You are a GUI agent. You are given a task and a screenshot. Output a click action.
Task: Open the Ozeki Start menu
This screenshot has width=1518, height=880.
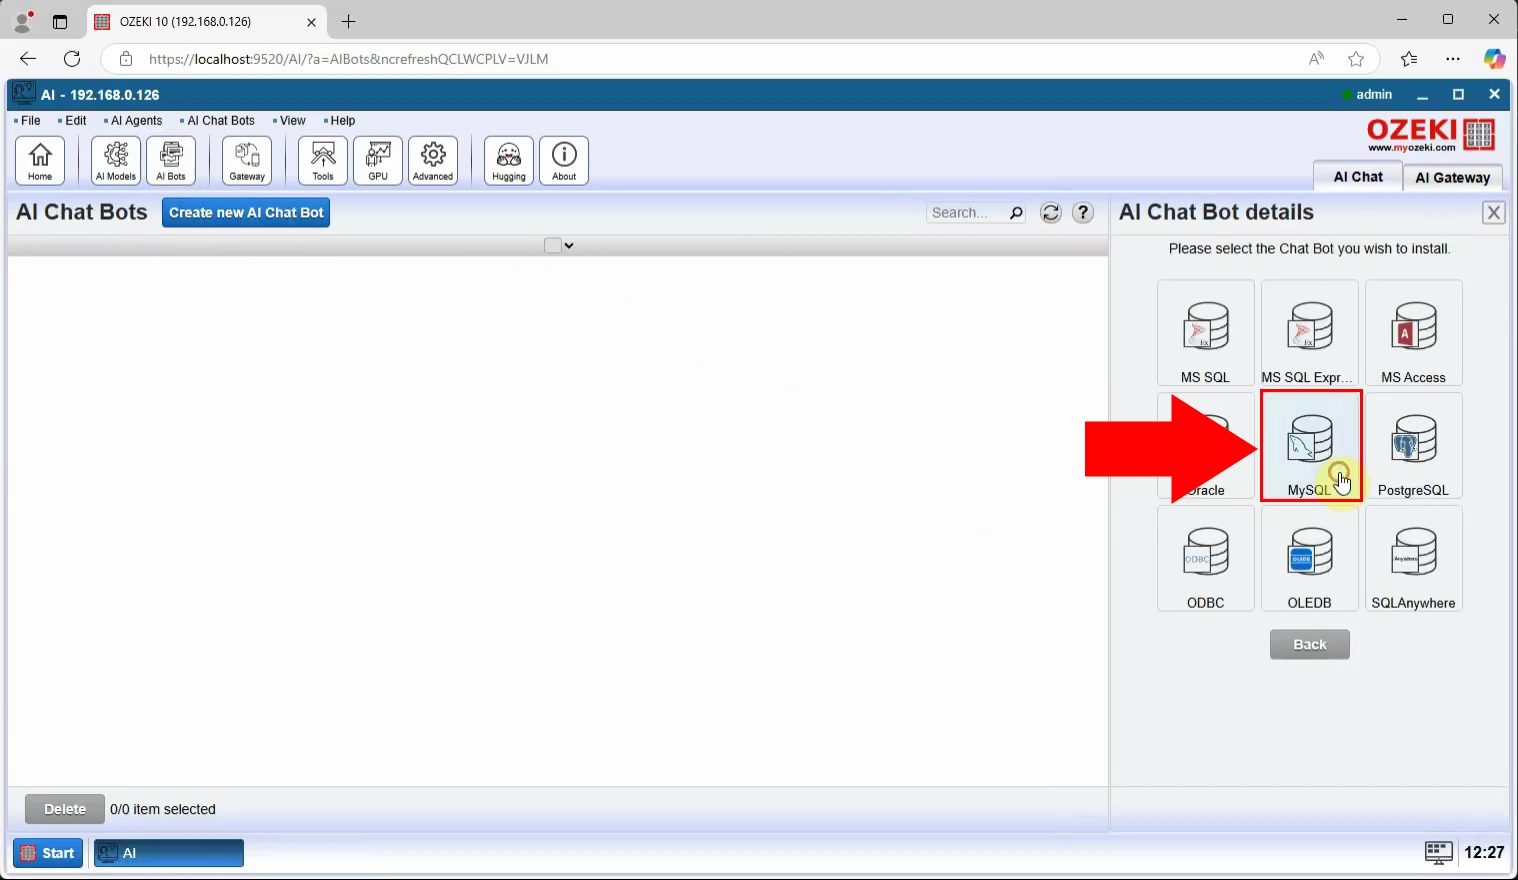tap(48, 853)
